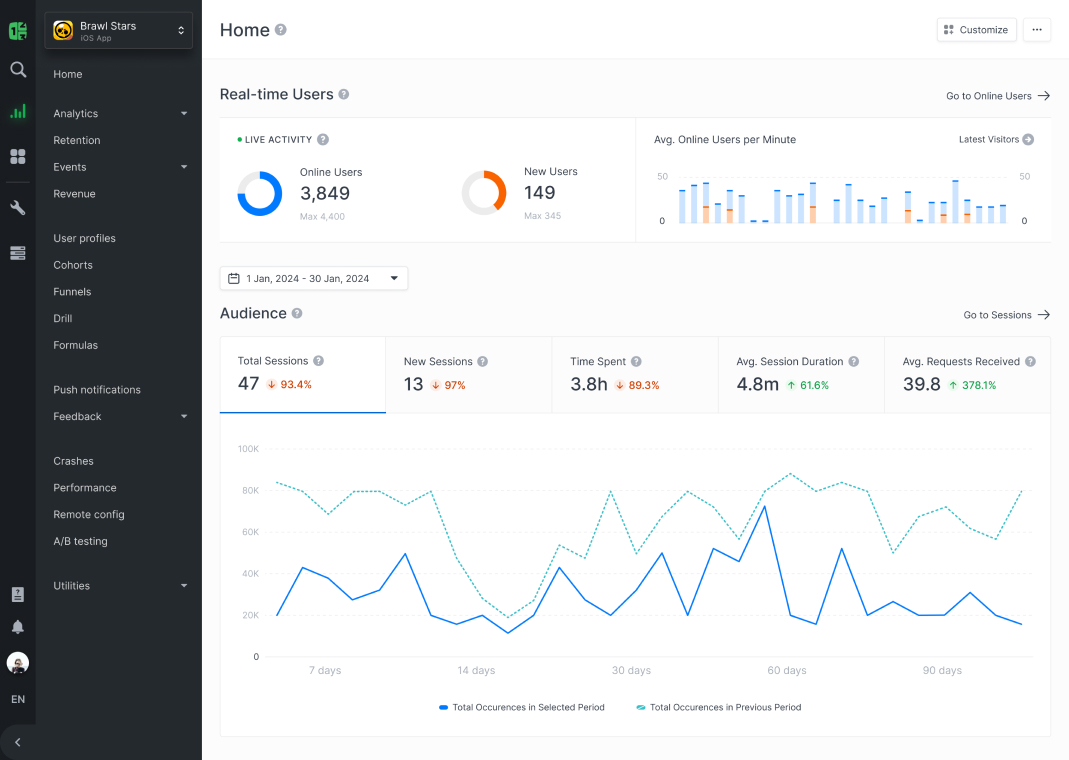Click the calendar icon in the date picker

point(235,278)
